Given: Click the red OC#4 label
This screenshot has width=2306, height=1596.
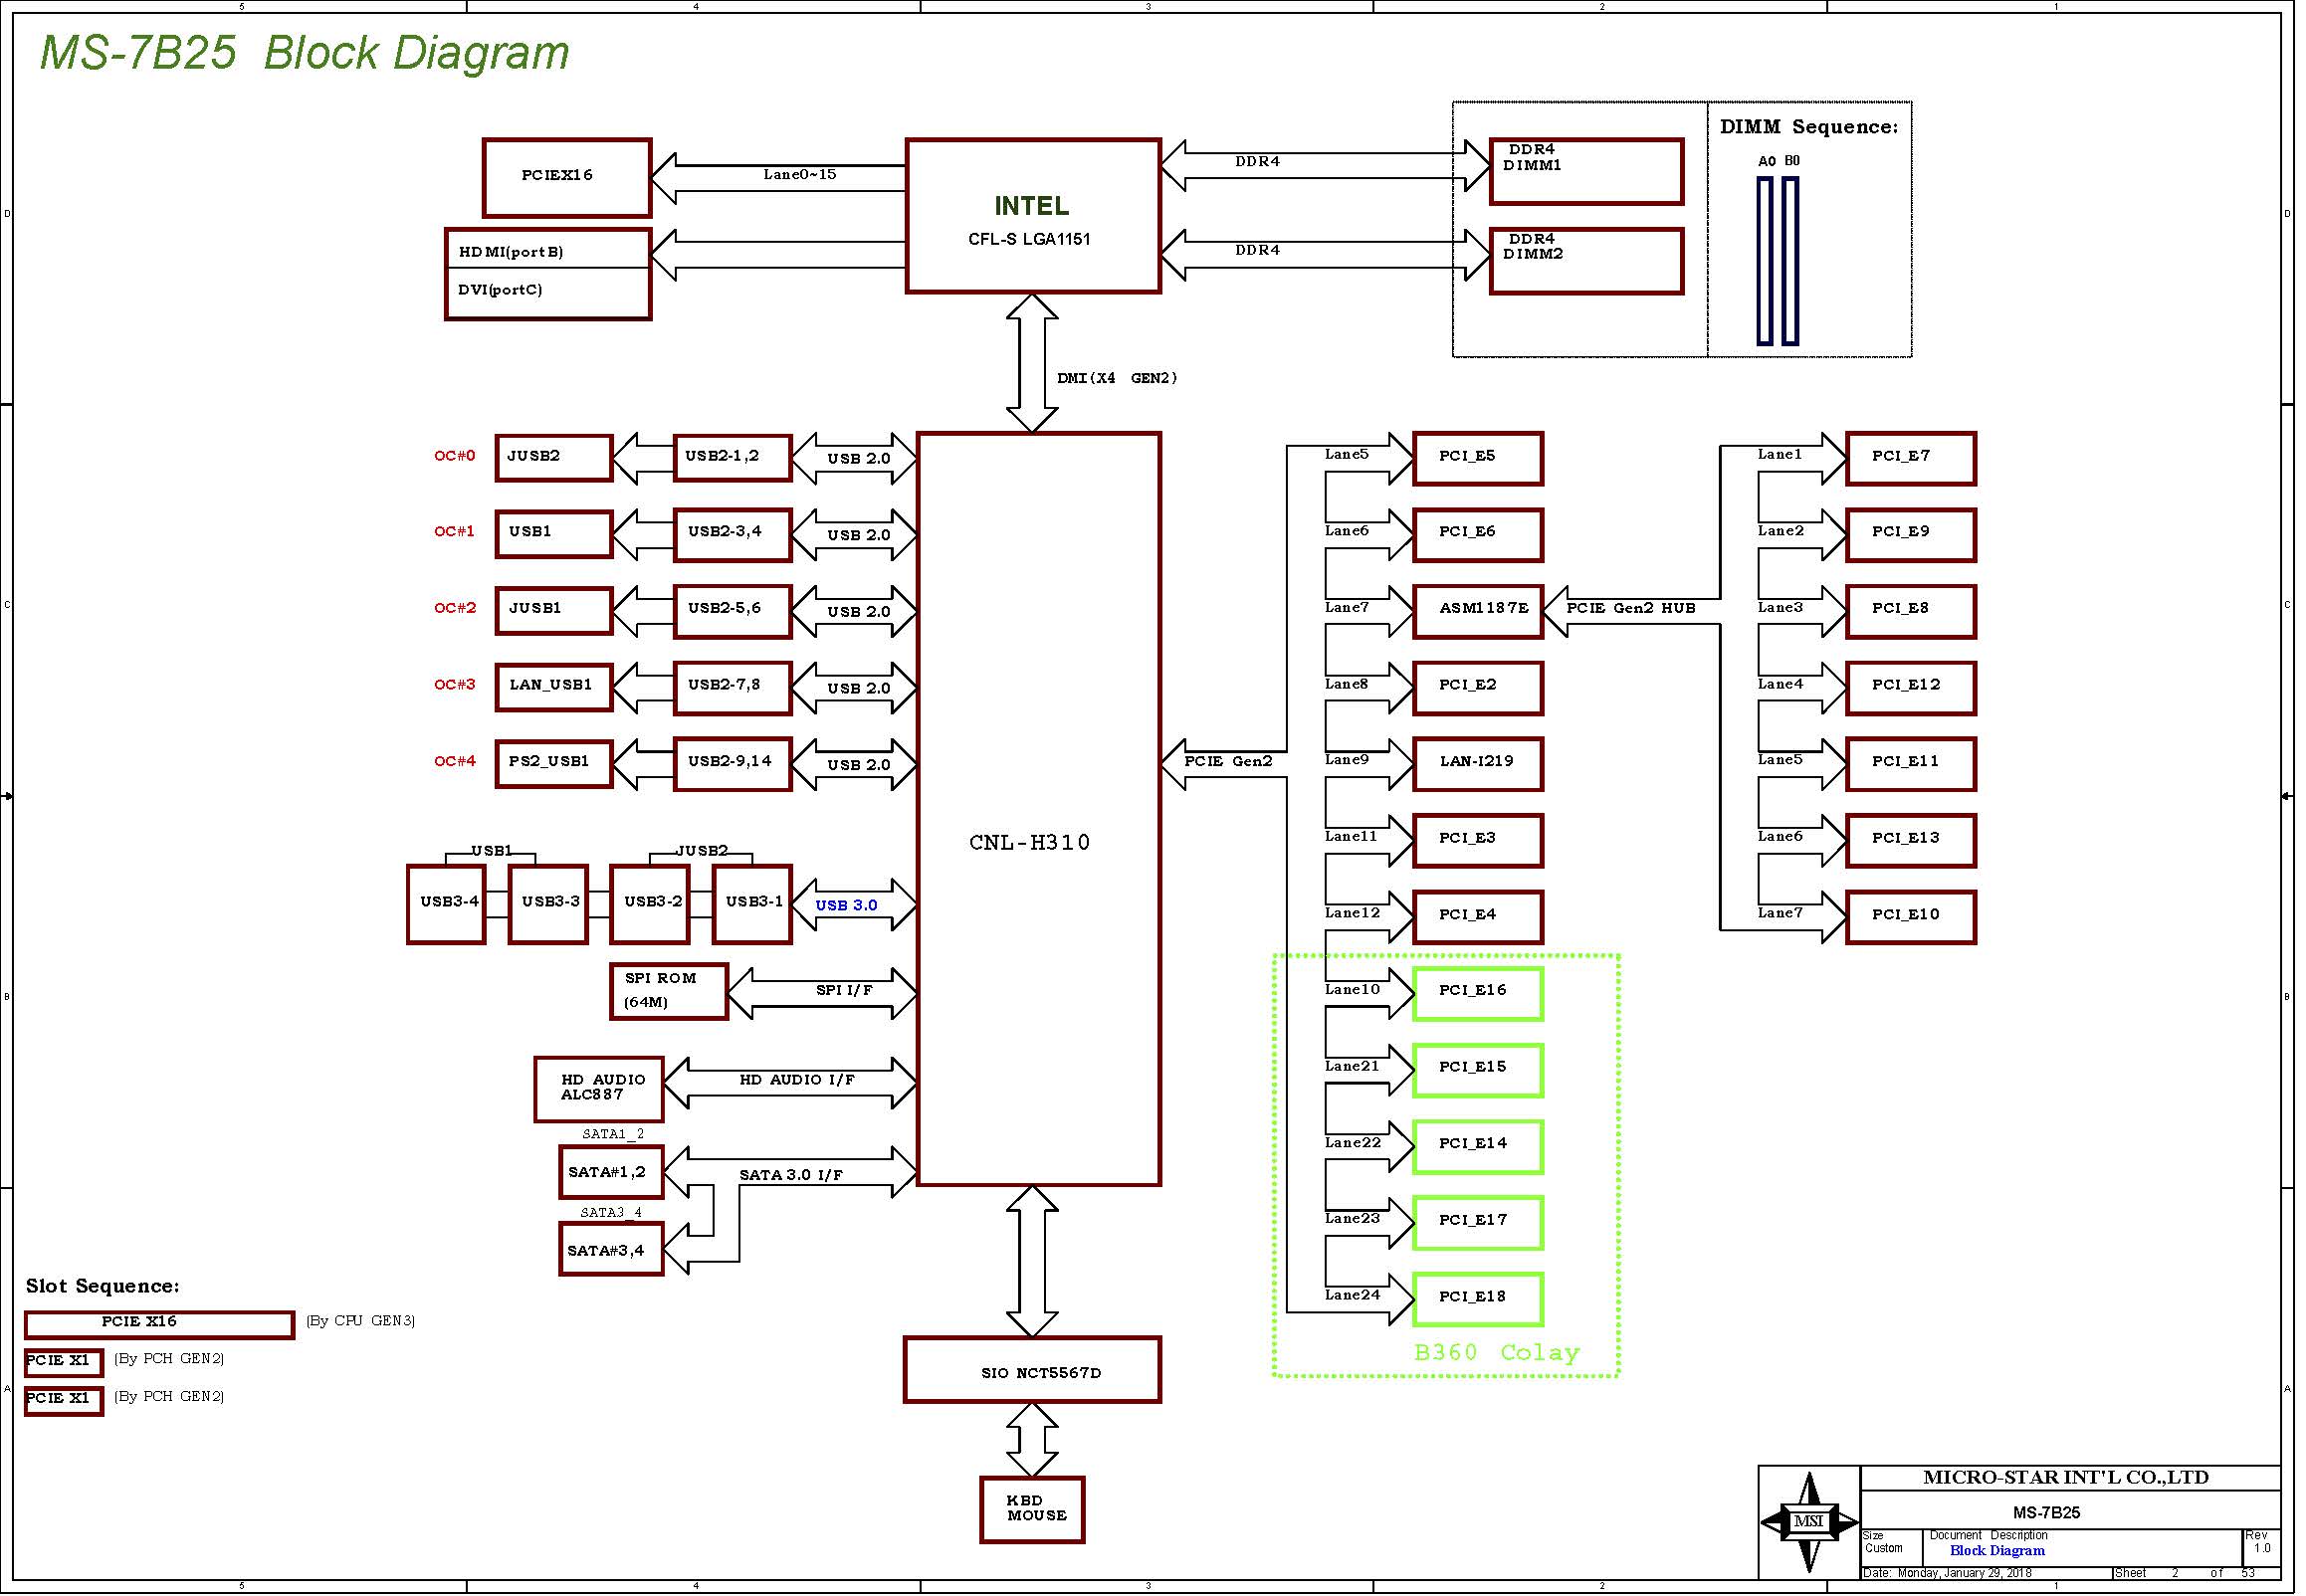Looking at the screenshot, I should [x=455, y=761].
